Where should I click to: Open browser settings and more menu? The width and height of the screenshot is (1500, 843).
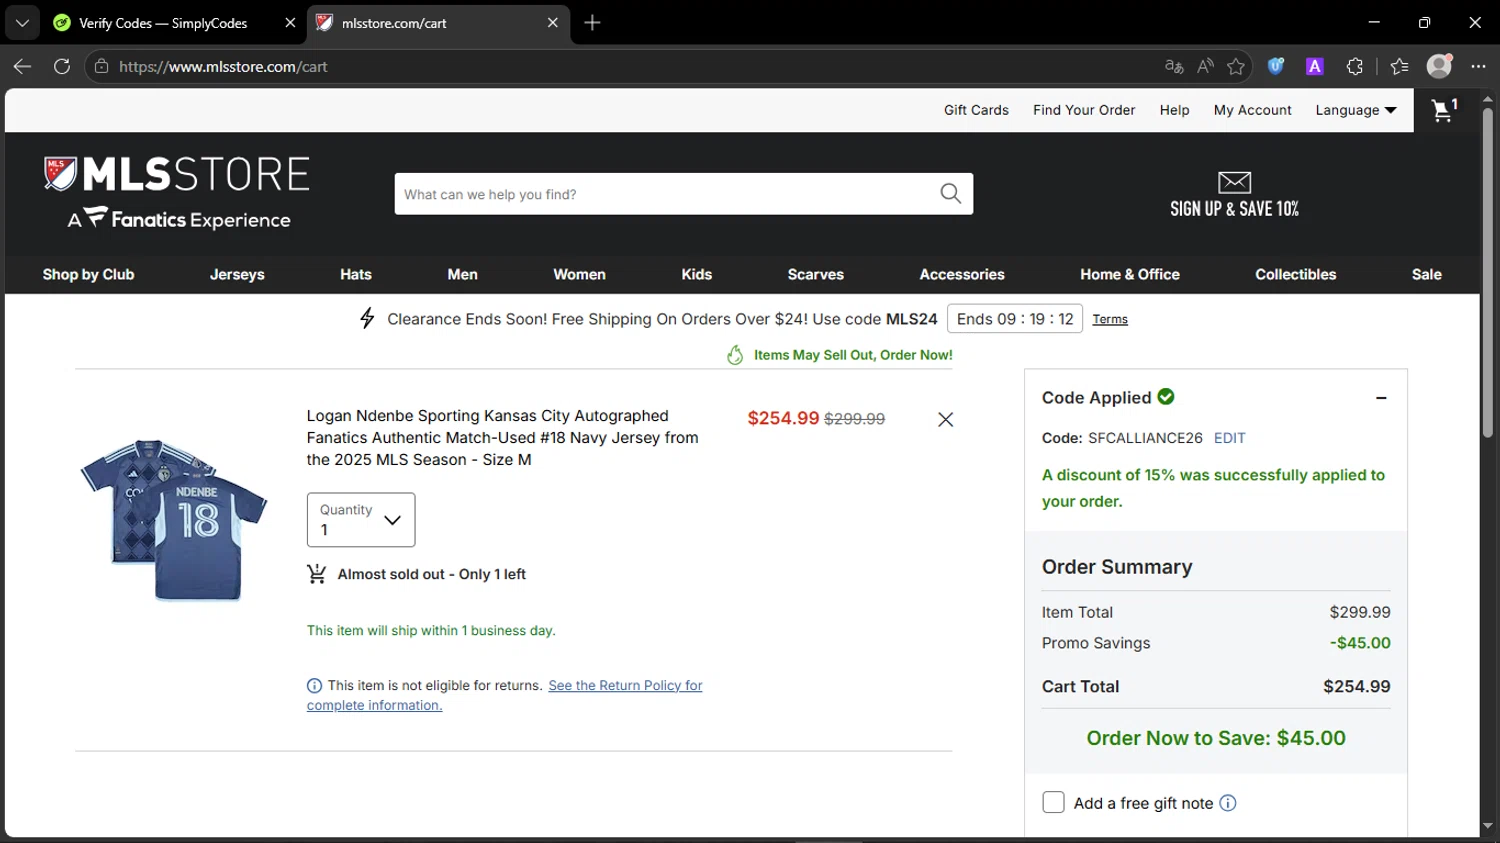[1479, 67]
